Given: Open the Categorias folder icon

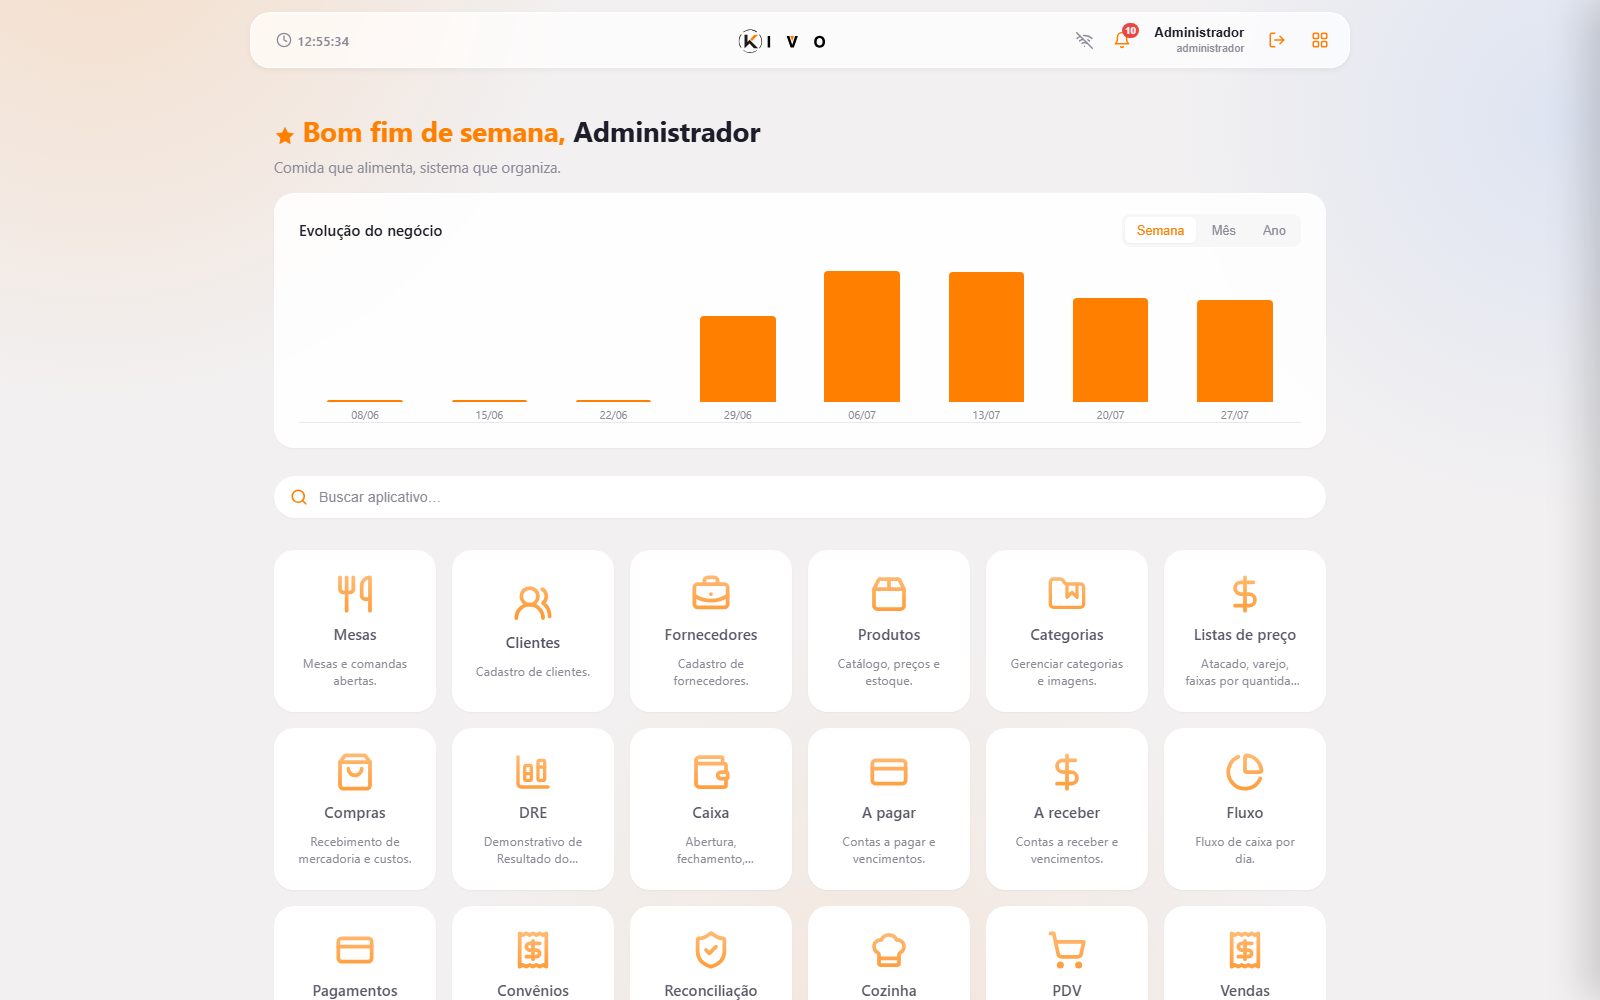Looking at the screenshot, I should pyautogui.click(x=1067, y=594).
